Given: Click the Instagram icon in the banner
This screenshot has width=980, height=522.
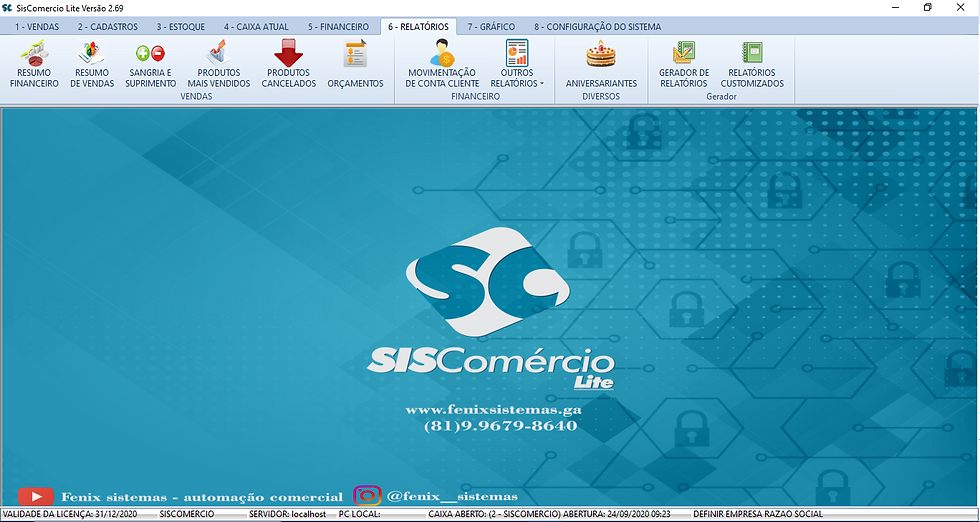Looking at the screenshot, I should tap(368, 496).
